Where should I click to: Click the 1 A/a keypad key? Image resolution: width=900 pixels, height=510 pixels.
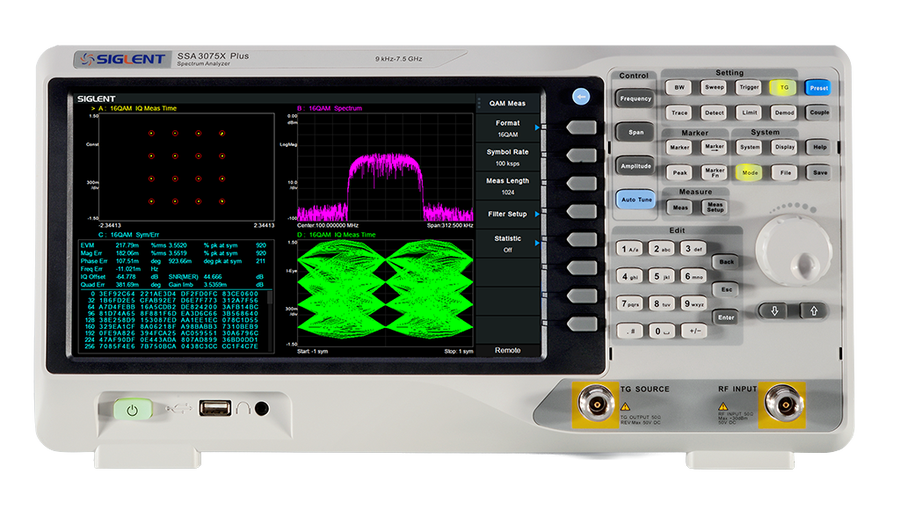pos(629,249)
